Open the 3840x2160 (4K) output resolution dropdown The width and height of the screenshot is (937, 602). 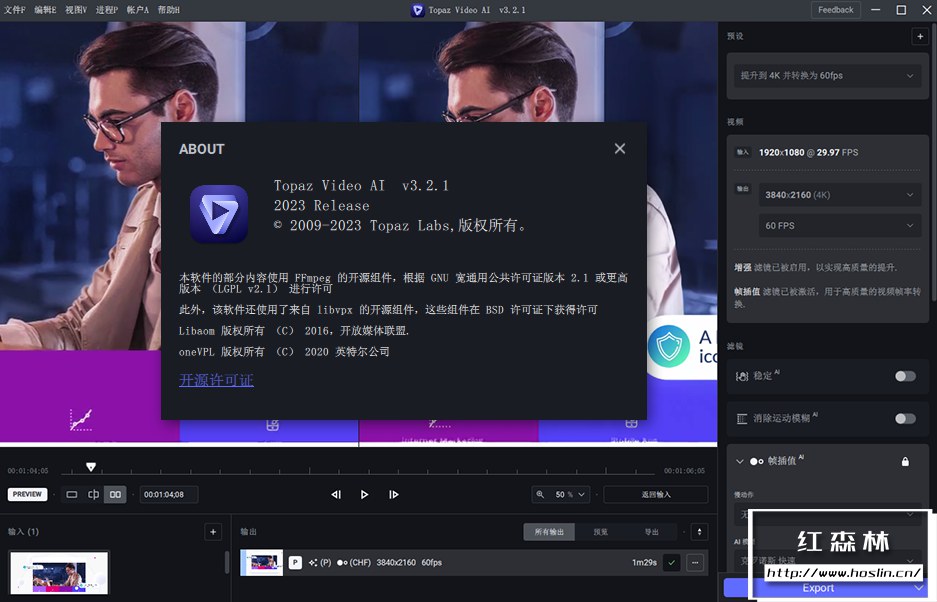point(840,195)
